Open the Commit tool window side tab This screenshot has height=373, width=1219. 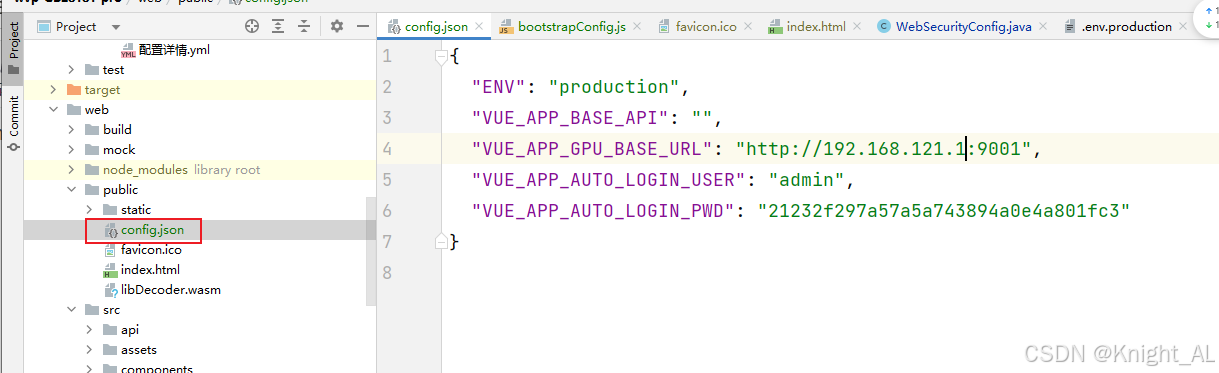13,123
